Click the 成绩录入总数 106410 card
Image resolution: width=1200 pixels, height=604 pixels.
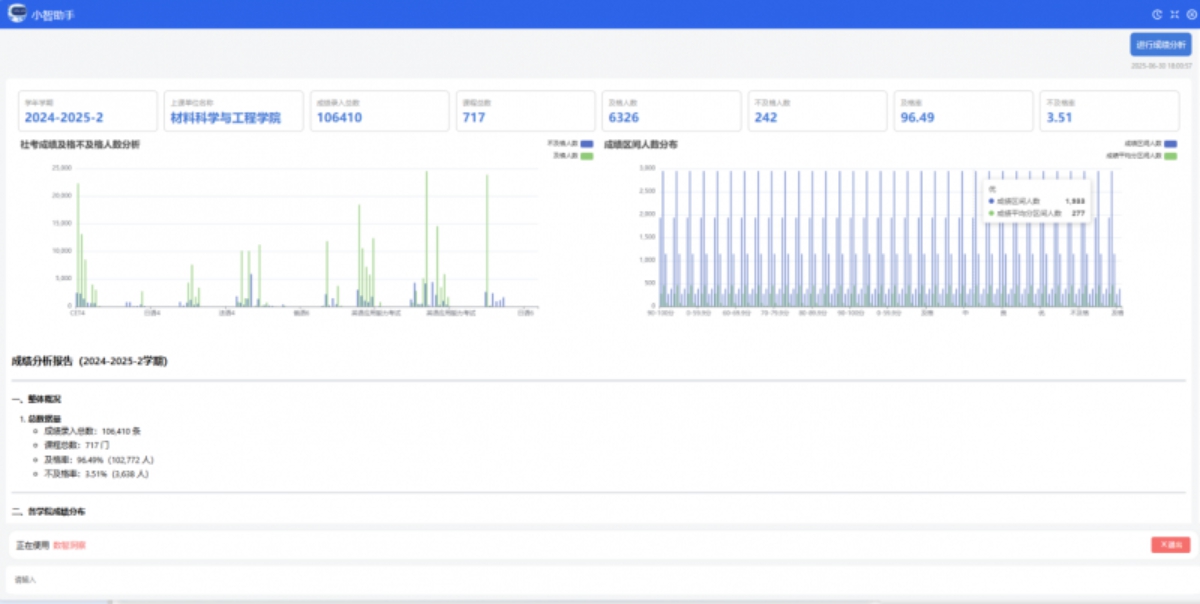click(380, 111)
